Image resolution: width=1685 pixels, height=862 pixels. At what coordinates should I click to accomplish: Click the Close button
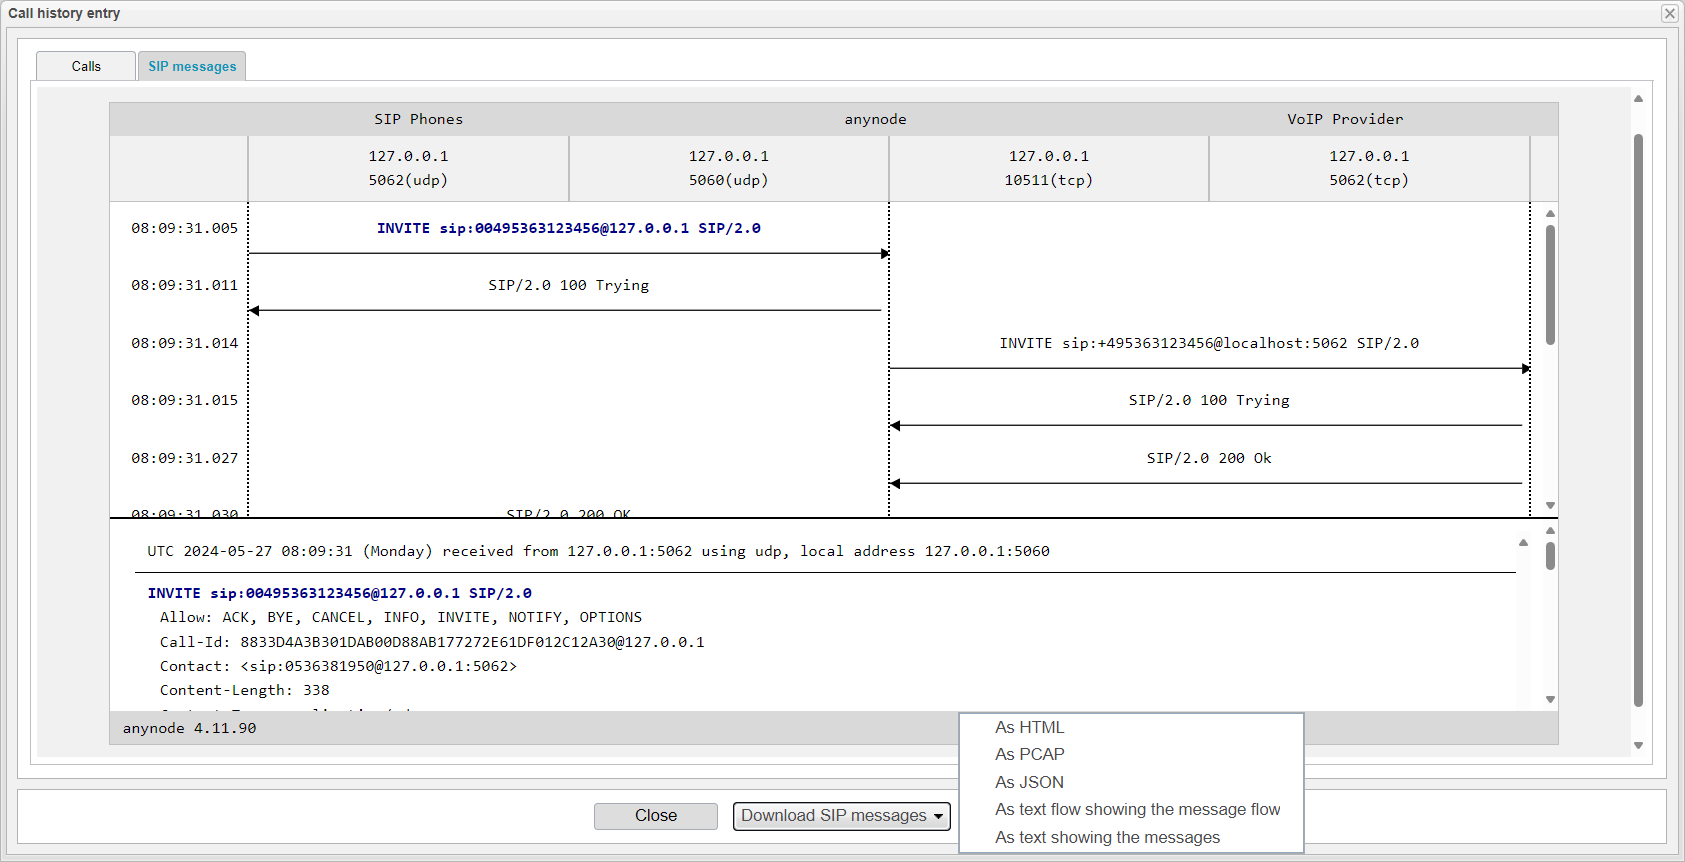pyautogui.click(x=656, y=816)
